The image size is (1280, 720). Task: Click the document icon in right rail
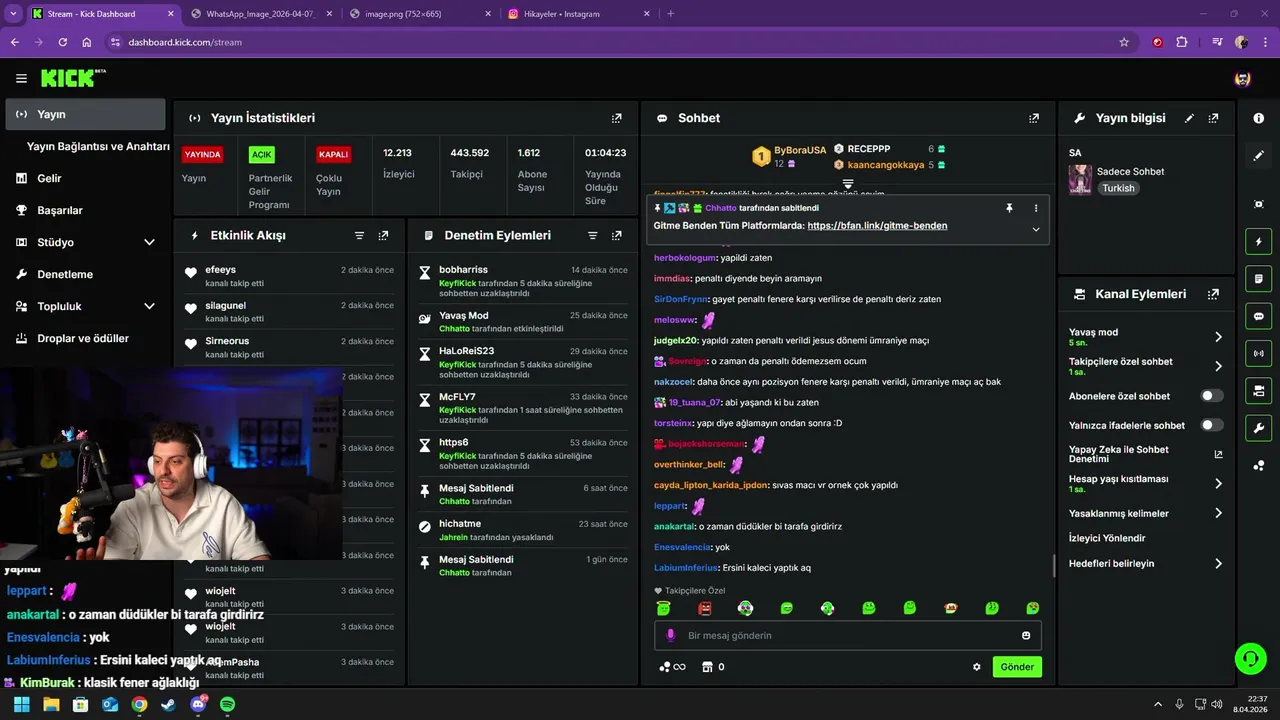[1258, 278]
